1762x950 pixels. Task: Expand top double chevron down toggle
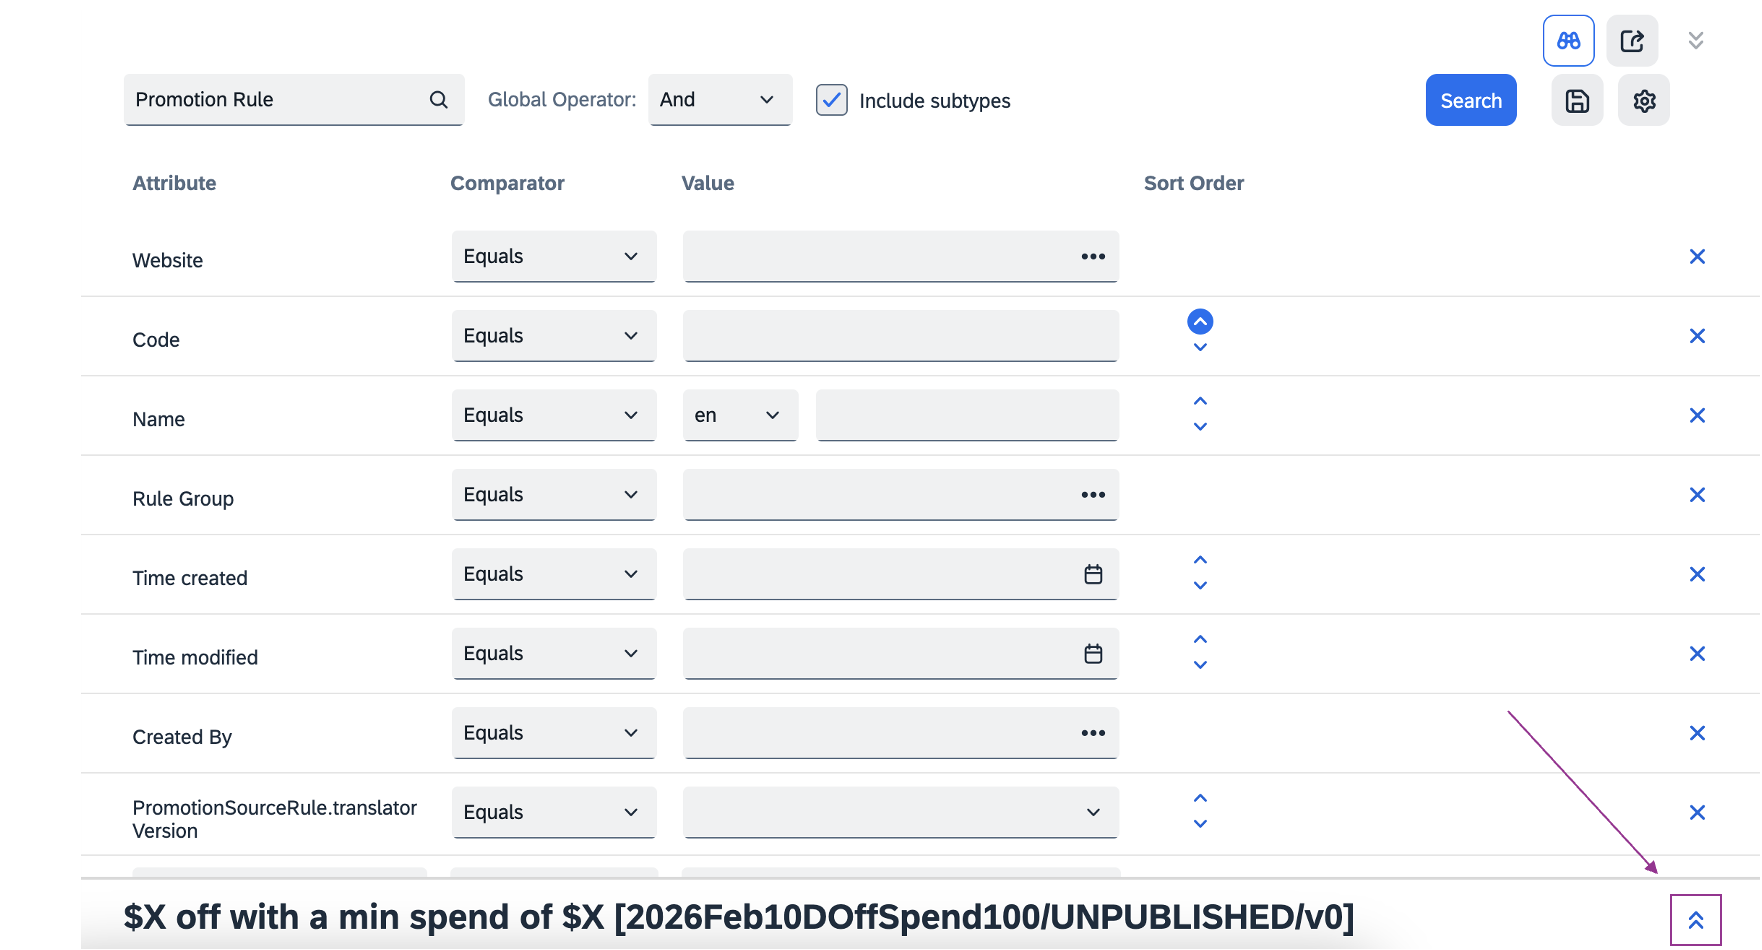[x=1696, y=41]
